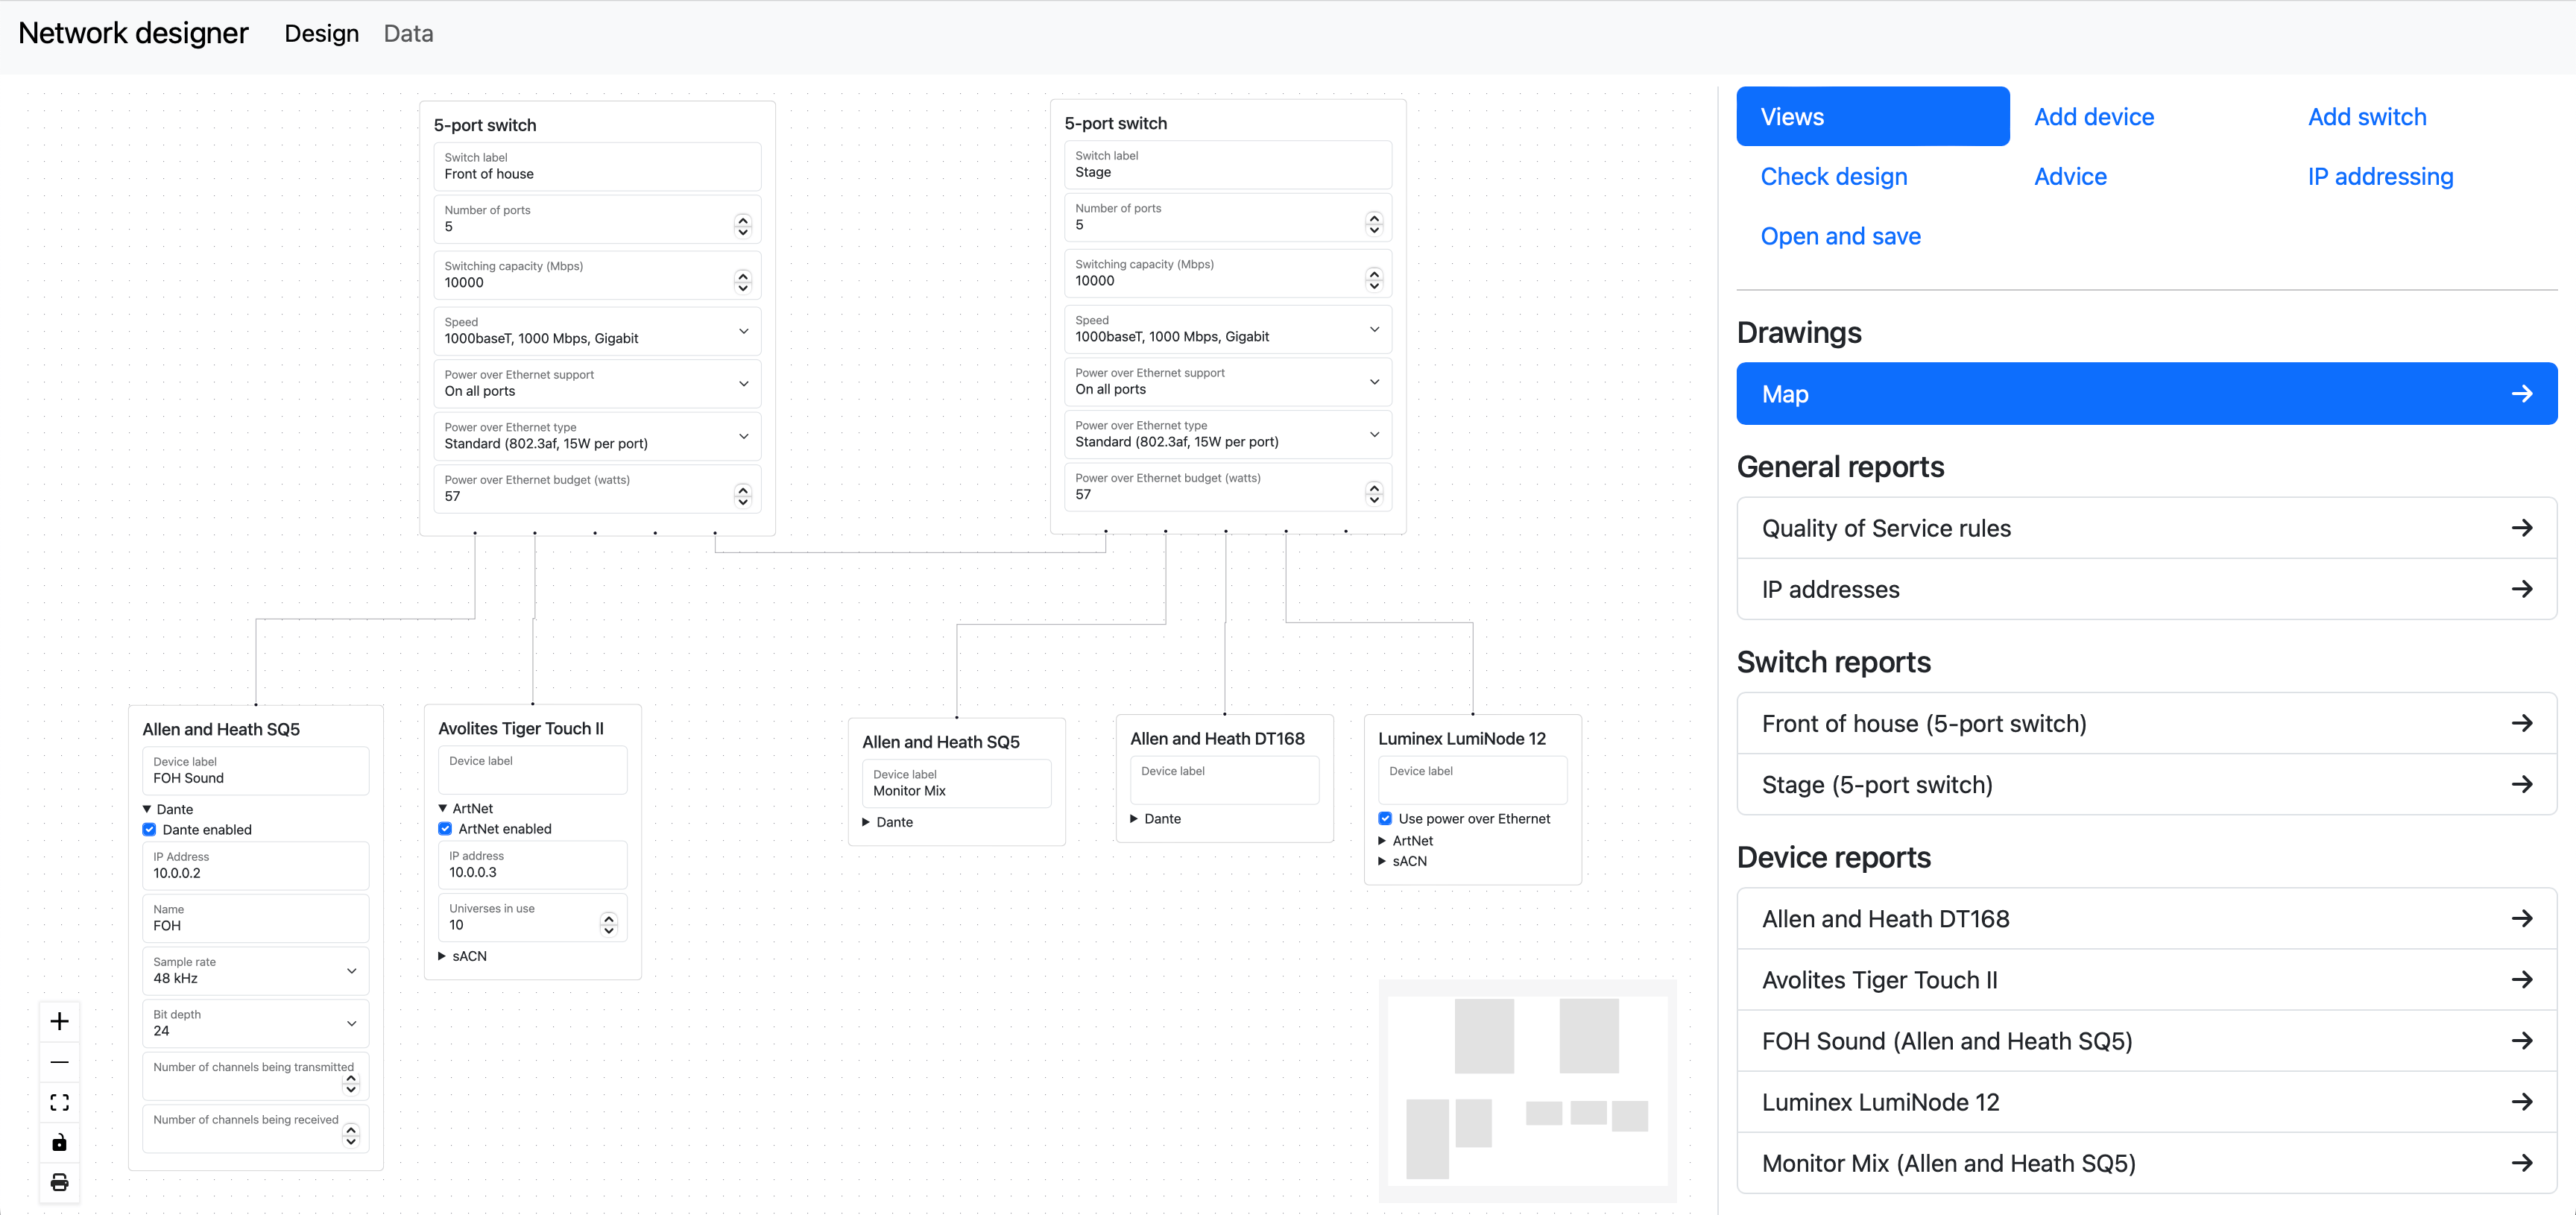Click the arrow beside Quality of Service rules
The image size is (2576, 1215).
point(2521,528)
